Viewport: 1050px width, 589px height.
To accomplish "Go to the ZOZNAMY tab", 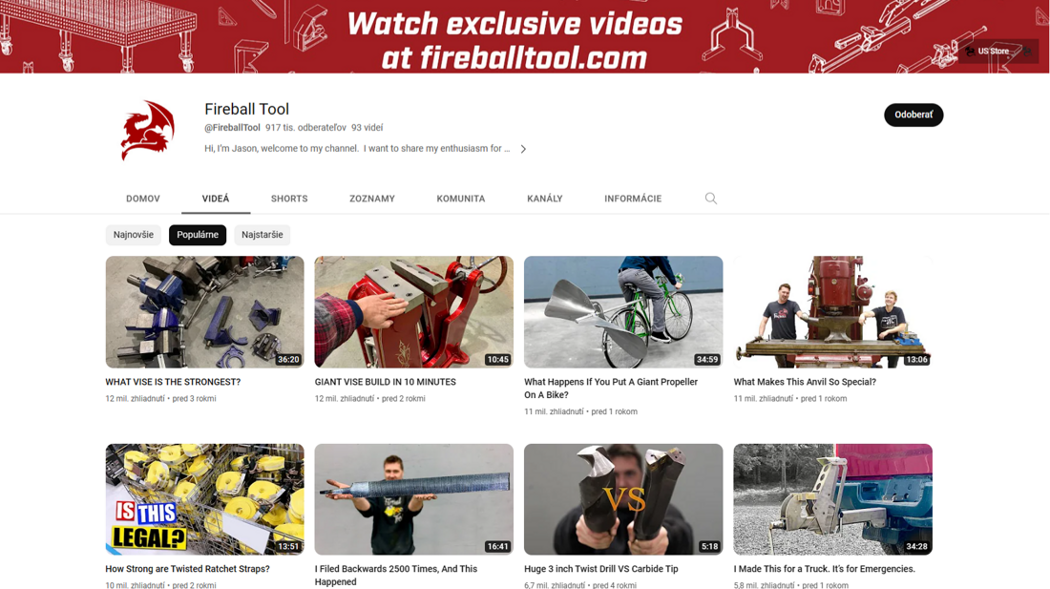I will (x=372, y=199).
